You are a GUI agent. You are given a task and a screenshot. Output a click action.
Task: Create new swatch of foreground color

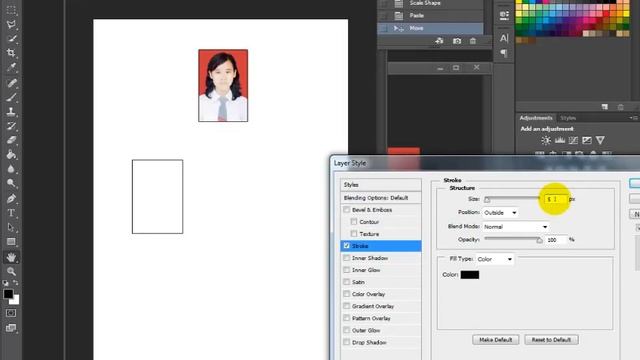[x=605, y=107]
